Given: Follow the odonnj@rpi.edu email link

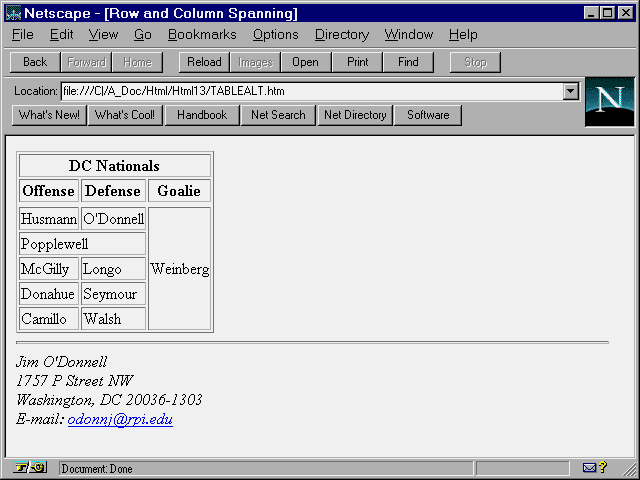Looking at the screenshot, I should click(x=120, y=420).
